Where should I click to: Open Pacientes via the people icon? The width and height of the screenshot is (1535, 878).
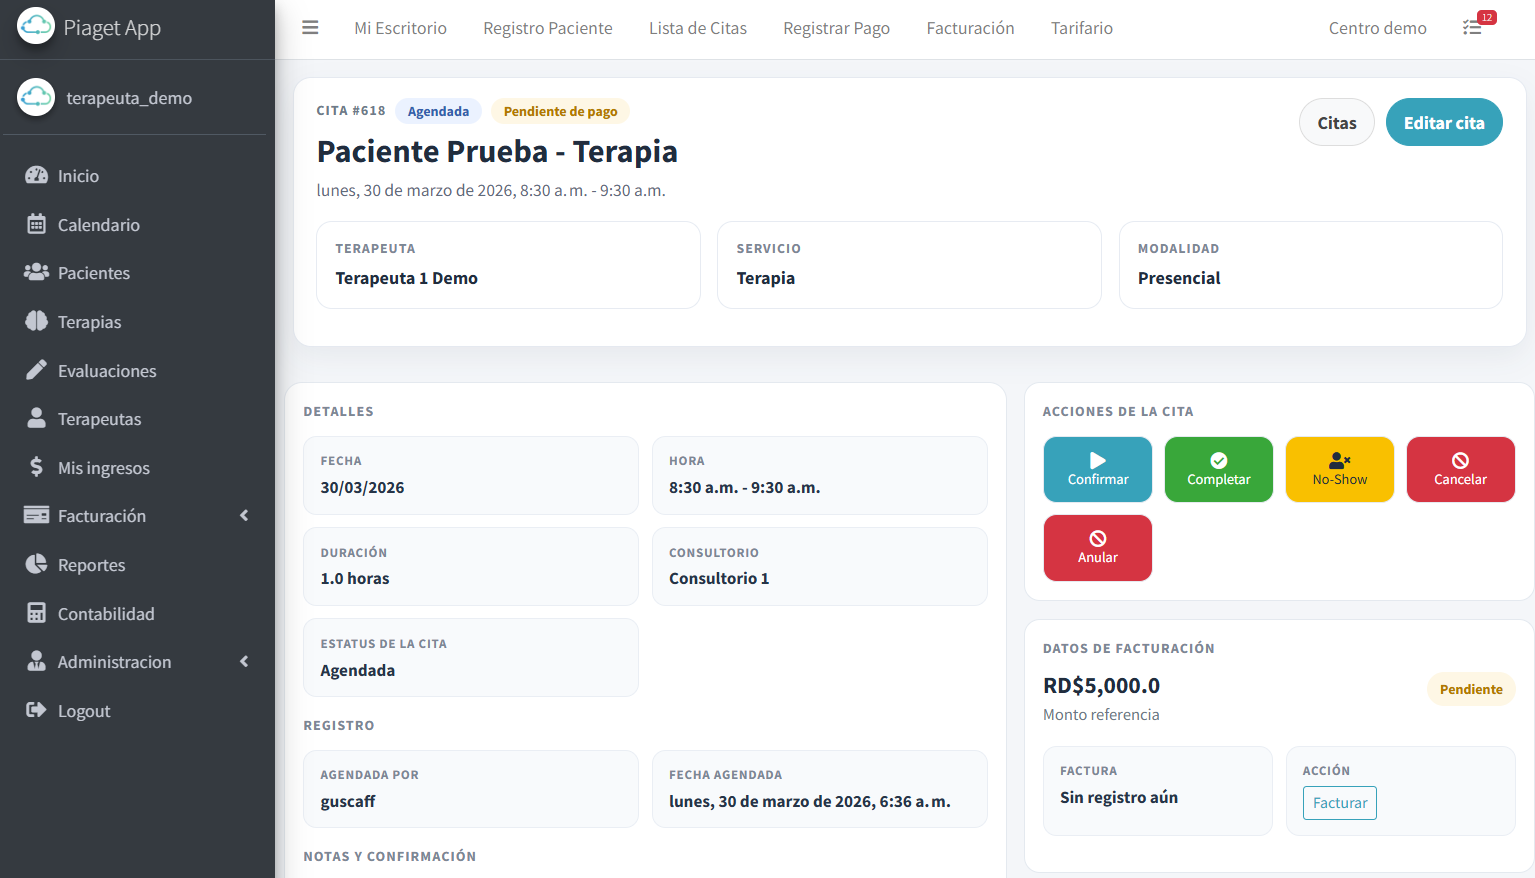click(36, 272)
